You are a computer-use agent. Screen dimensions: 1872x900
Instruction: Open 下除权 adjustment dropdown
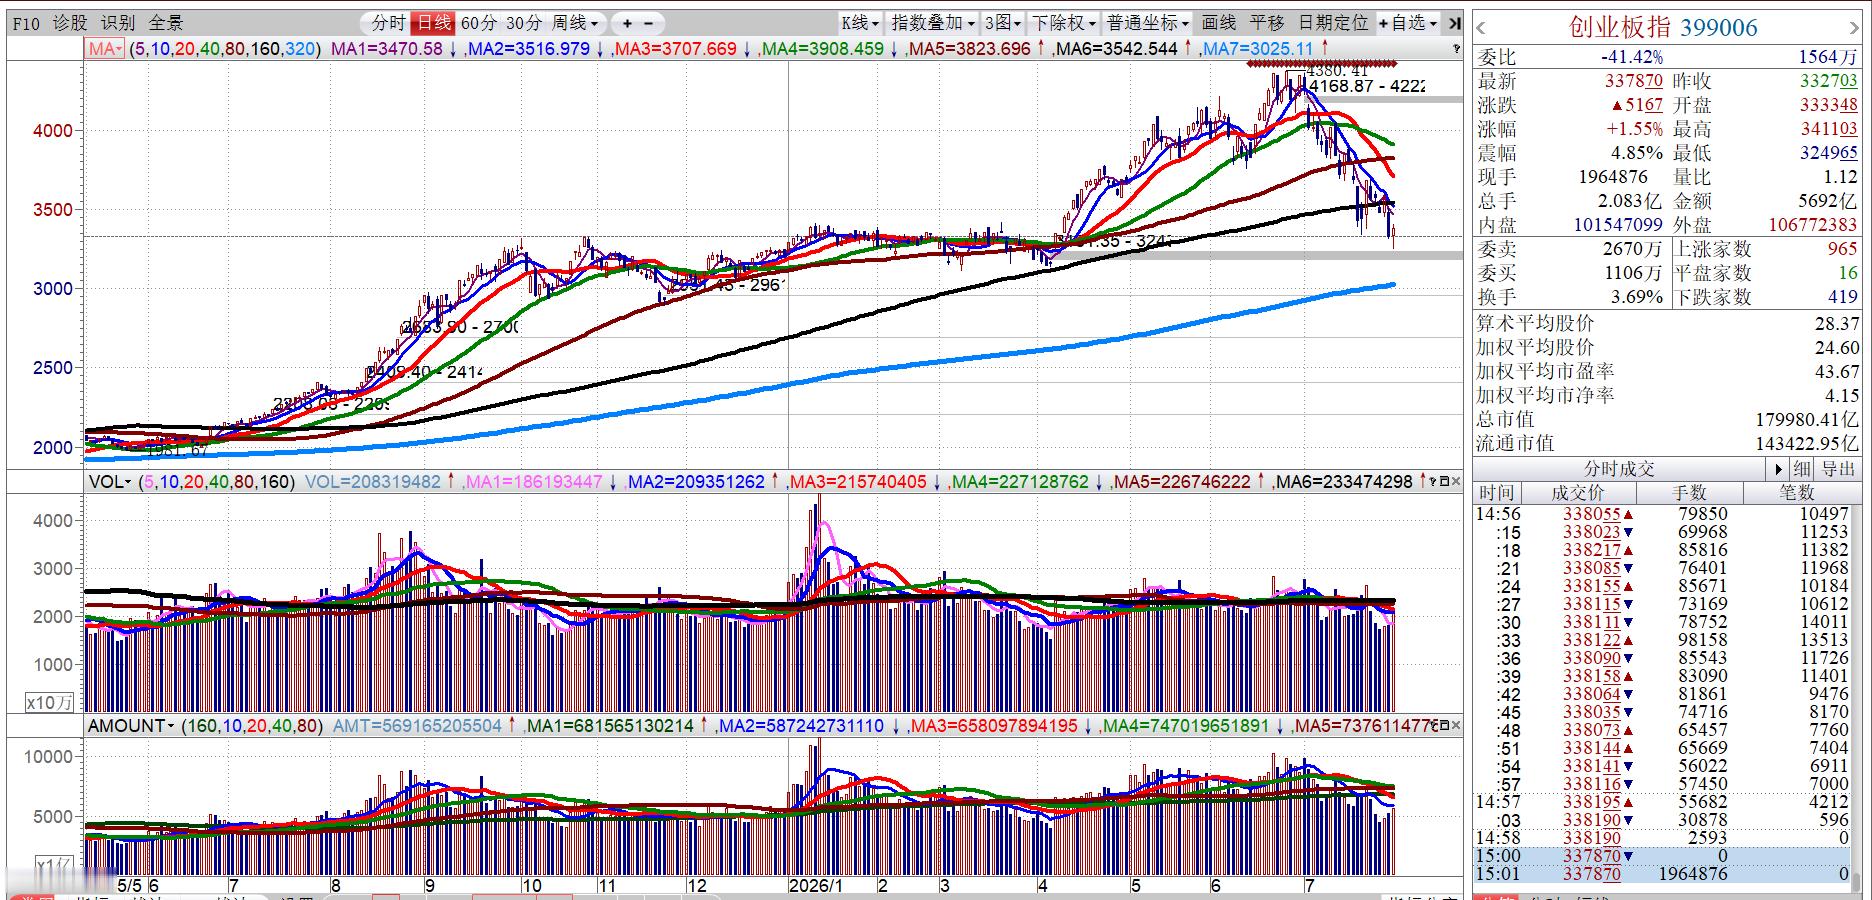(1064, 23)
